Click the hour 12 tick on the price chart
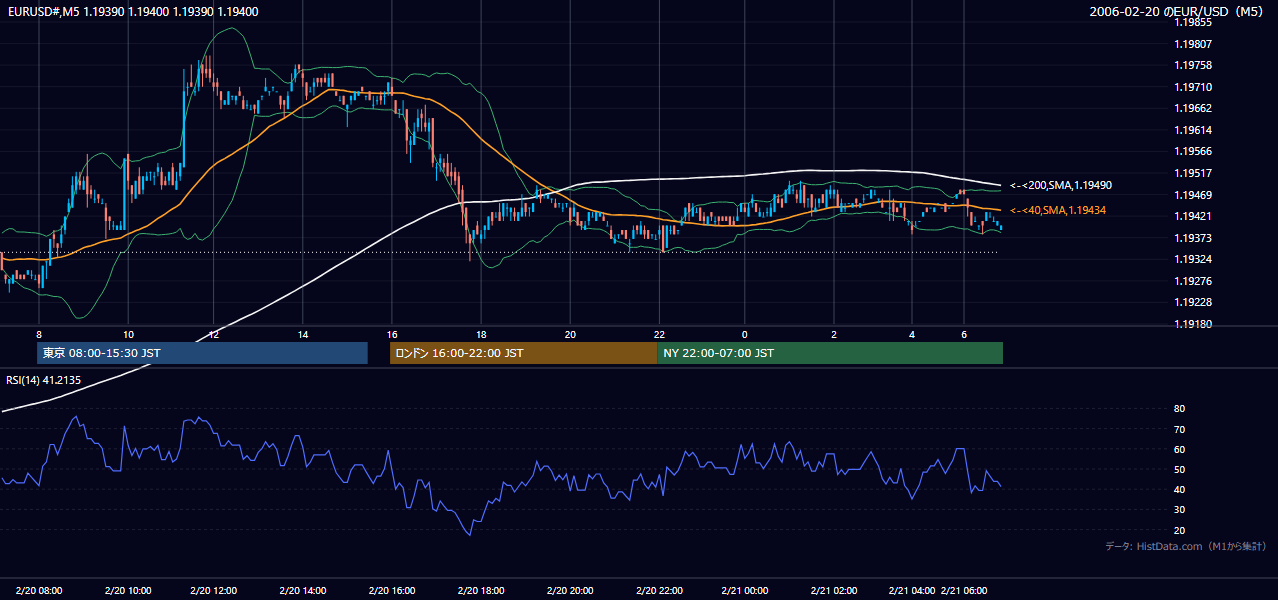The image size is (1278, 600). [213, 334]
